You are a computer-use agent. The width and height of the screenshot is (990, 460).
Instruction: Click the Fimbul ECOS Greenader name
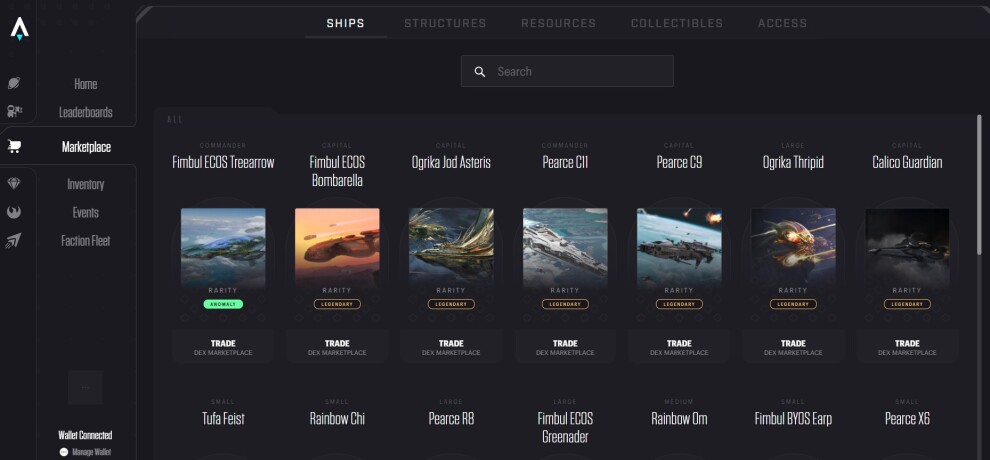pyautogui.click(x=565, y=427)
